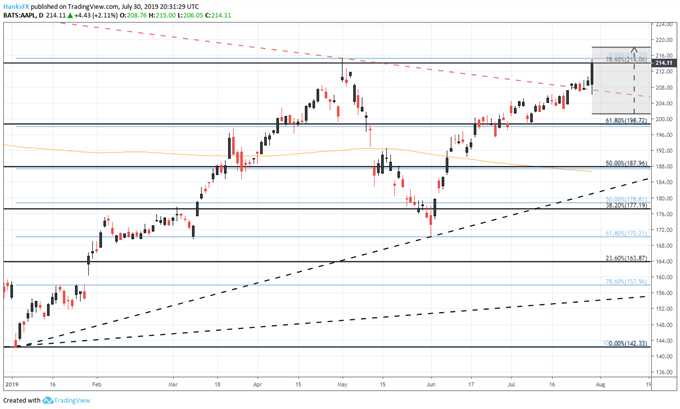Click the 172.00 price axis label
The image size is (680, 409).
pyautogui.click(x=666, y=230)
